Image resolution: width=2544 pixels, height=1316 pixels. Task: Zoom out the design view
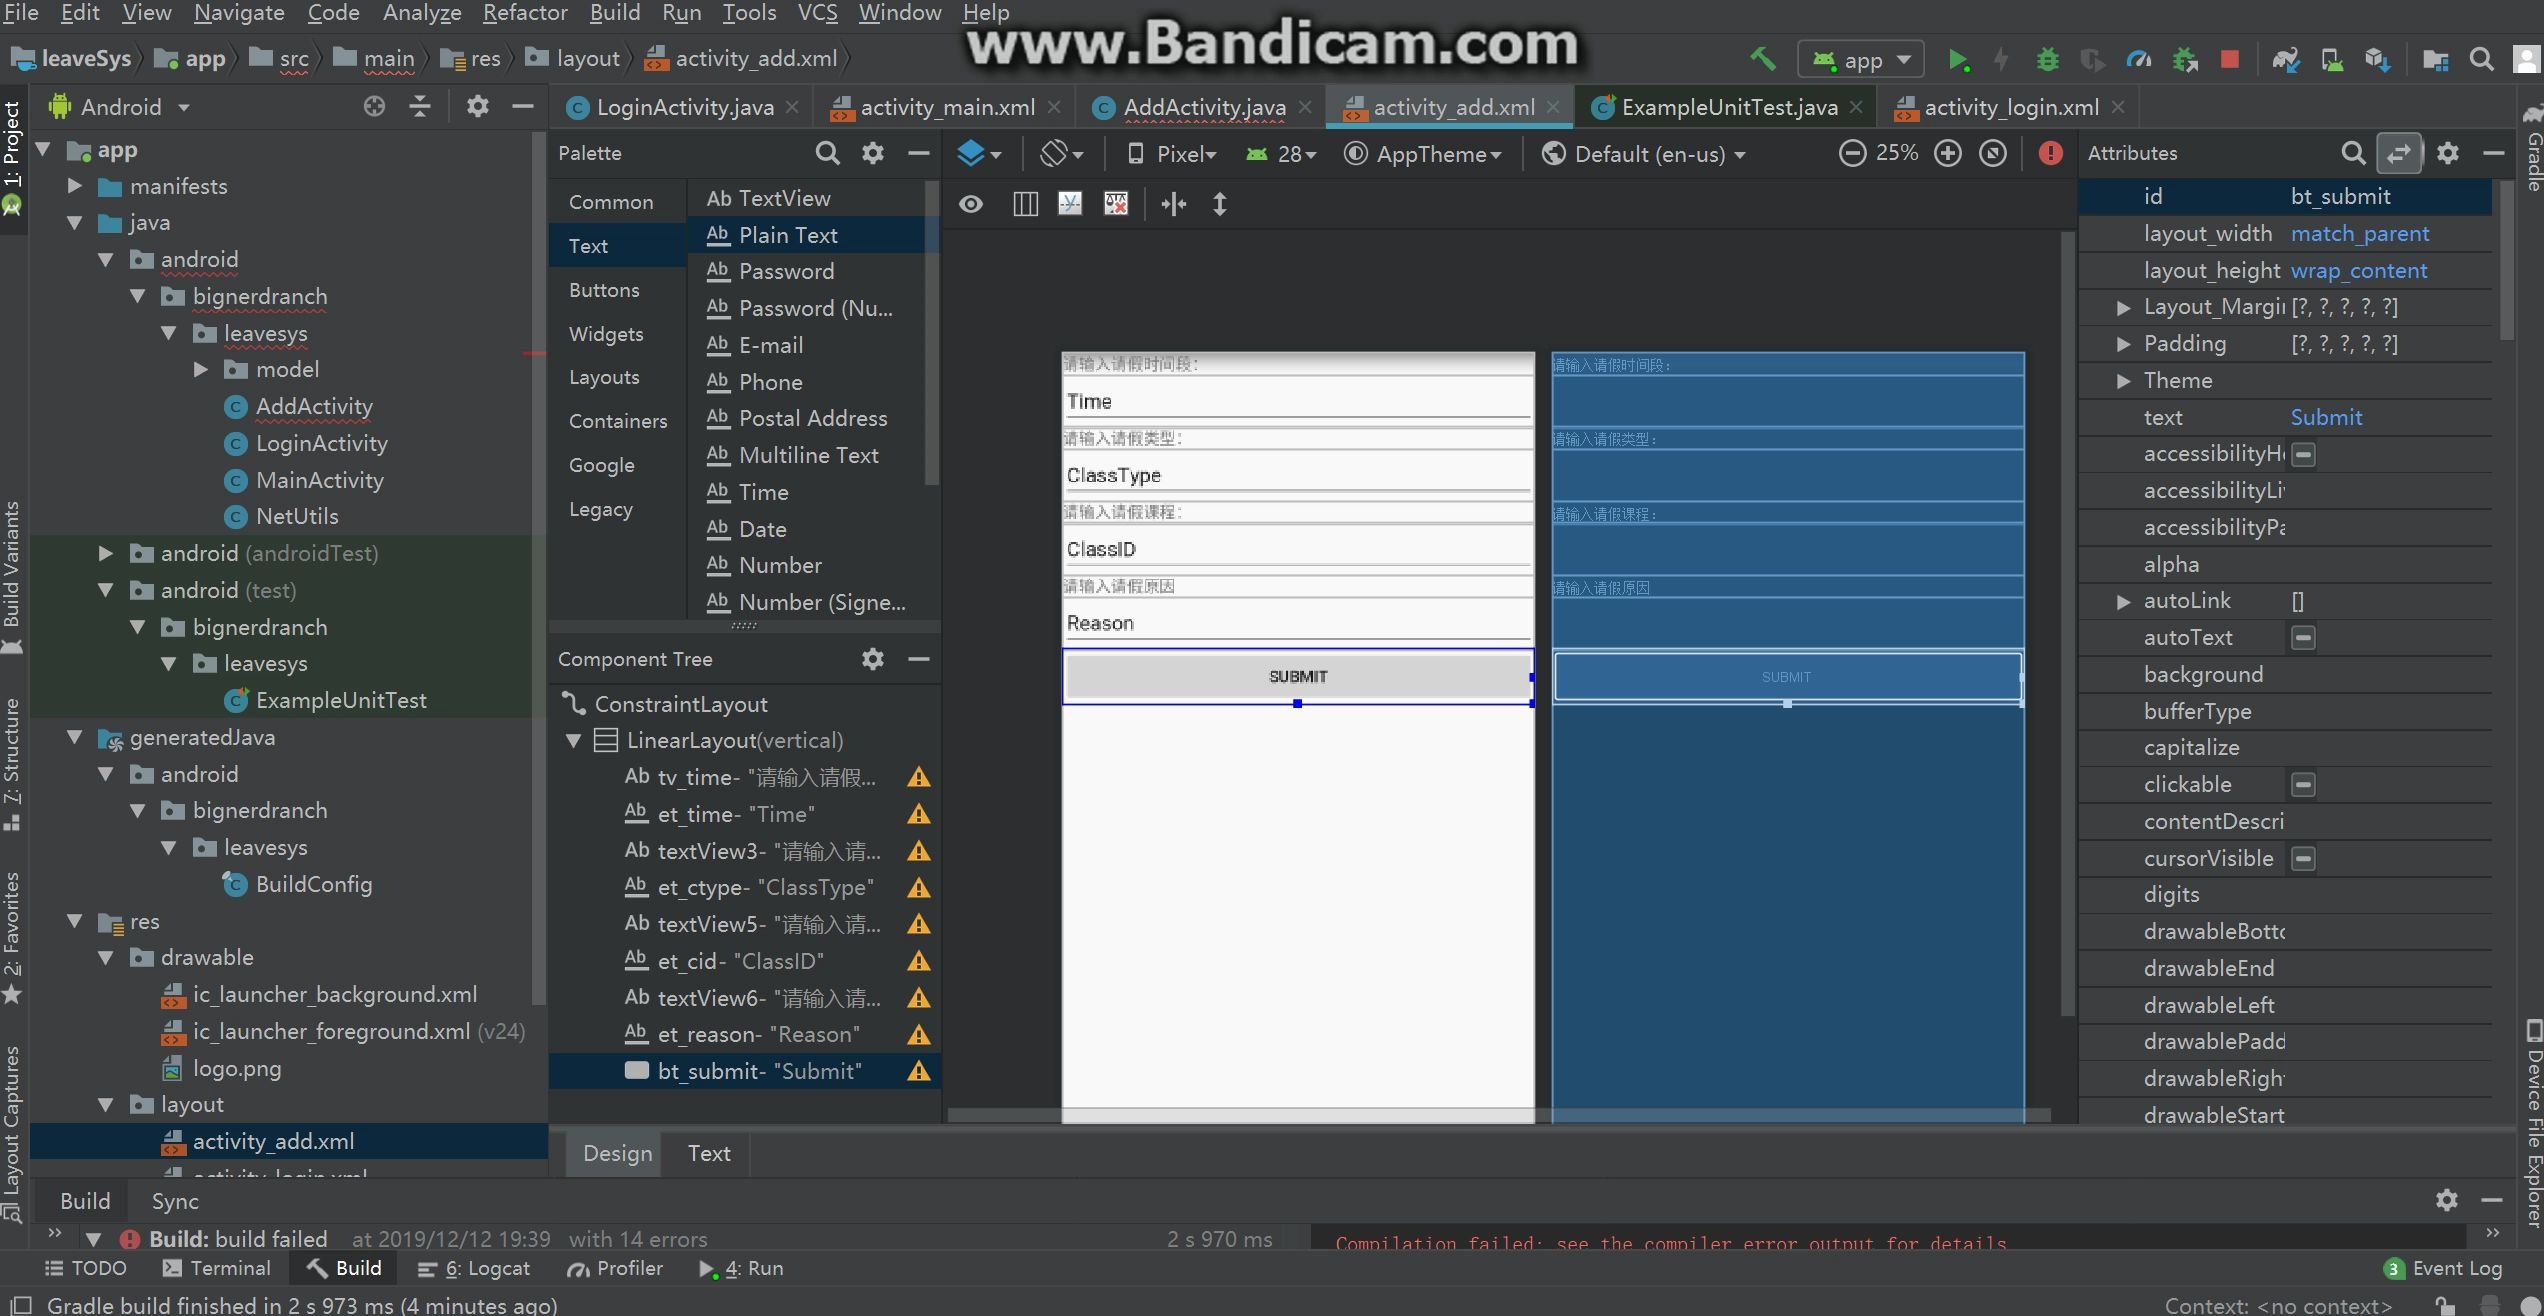coord(1852,153)
